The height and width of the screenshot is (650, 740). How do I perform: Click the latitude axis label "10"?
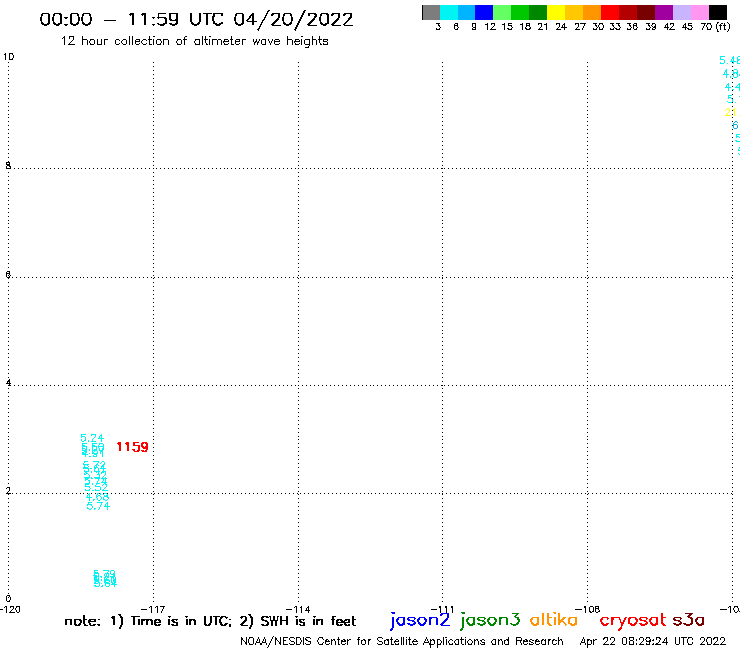9,57
